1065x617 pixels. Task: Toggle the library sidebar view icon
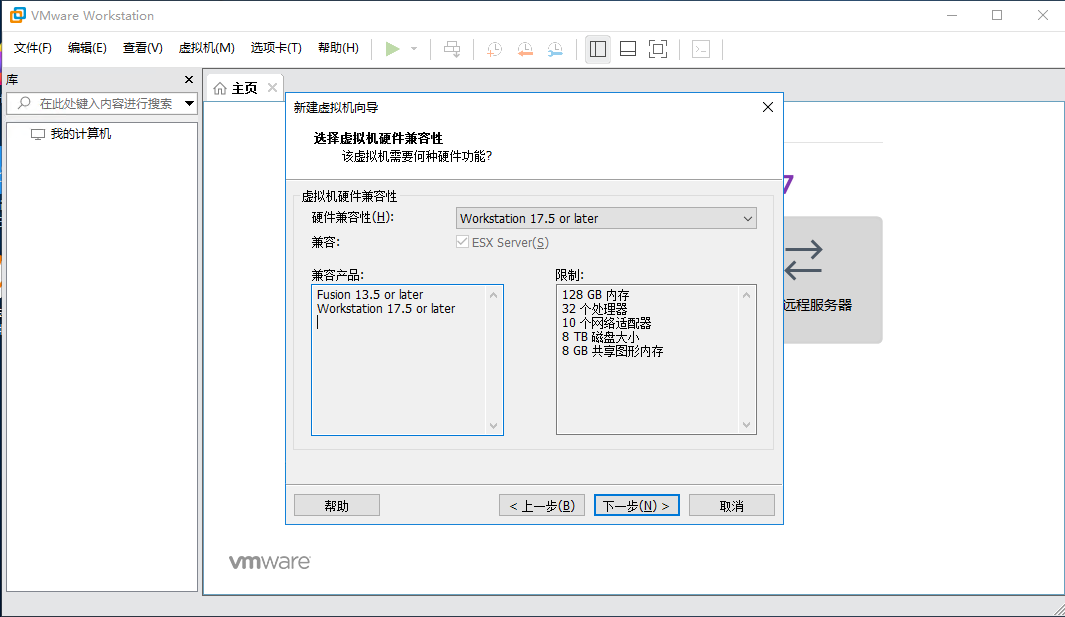pyautogui.click(x=598, y=49)
